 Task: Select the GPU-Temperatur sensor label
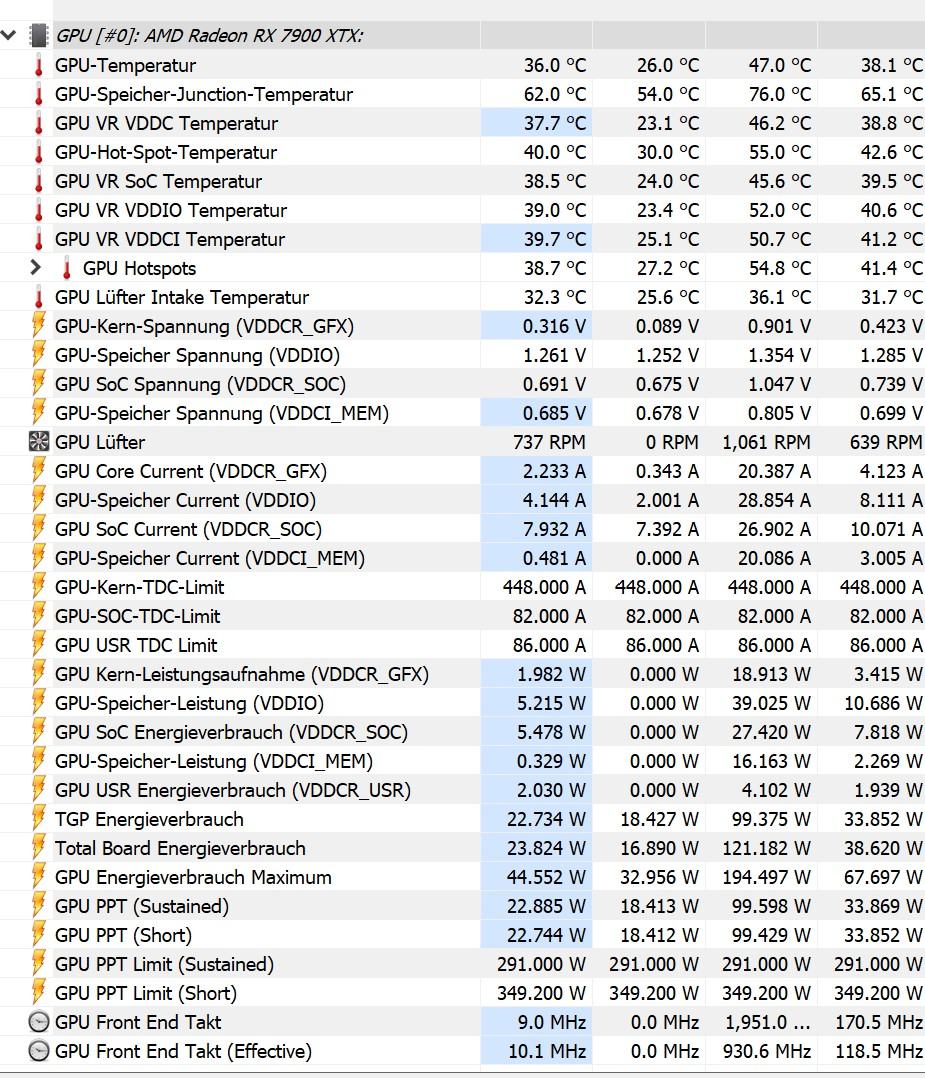click(125, 65)
